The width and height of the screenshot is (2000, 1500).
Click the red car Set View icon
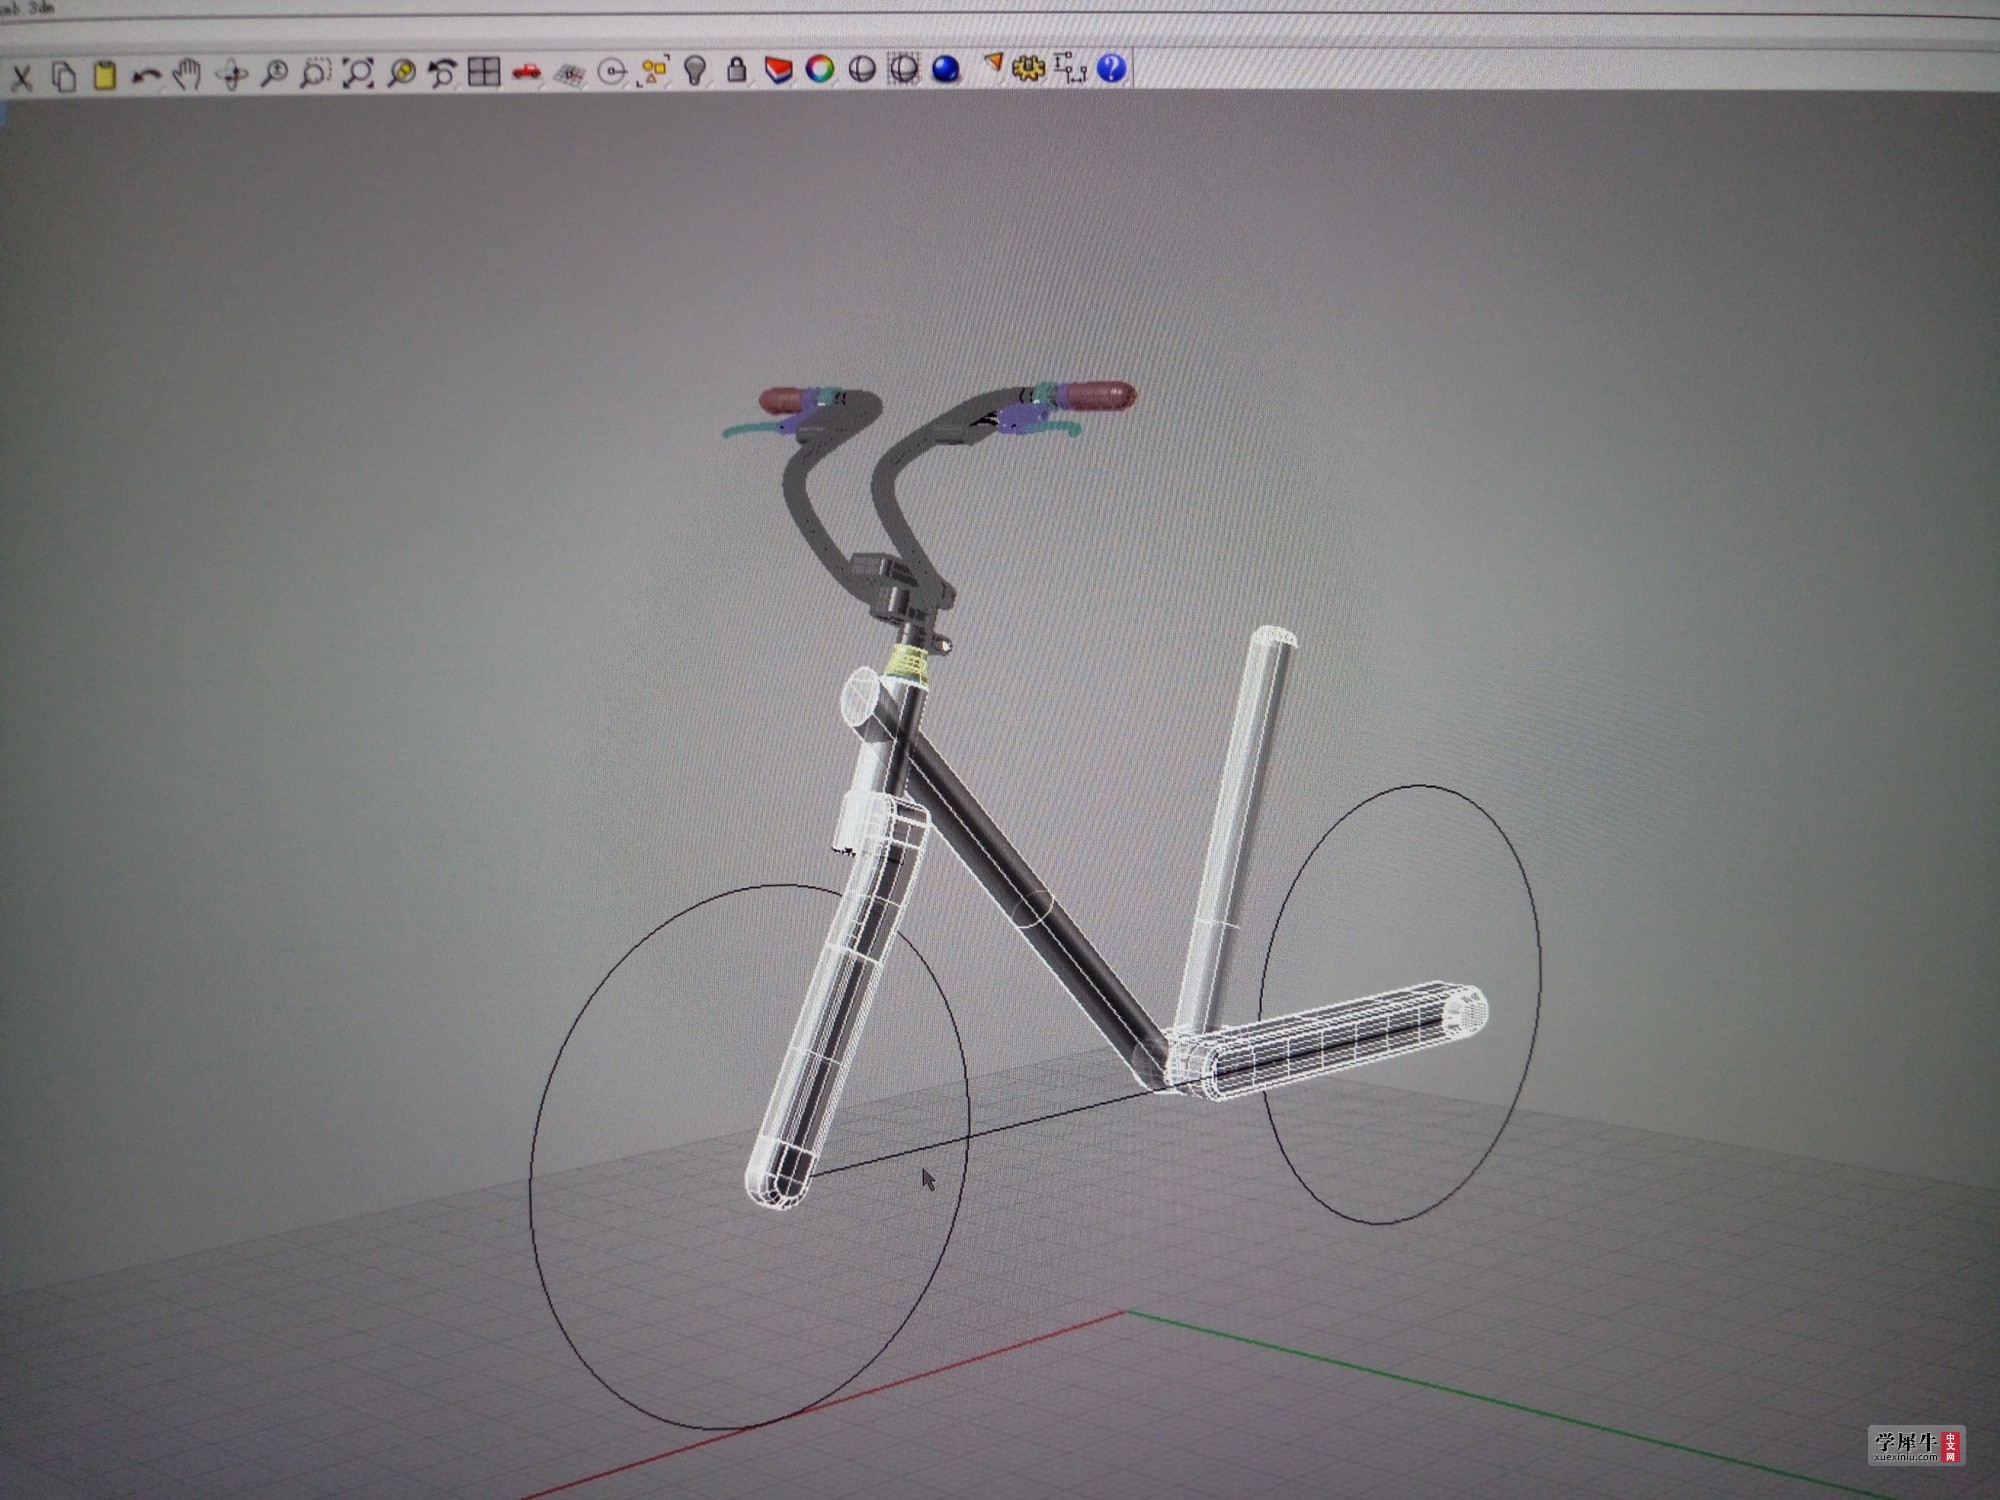click(526, 72)
